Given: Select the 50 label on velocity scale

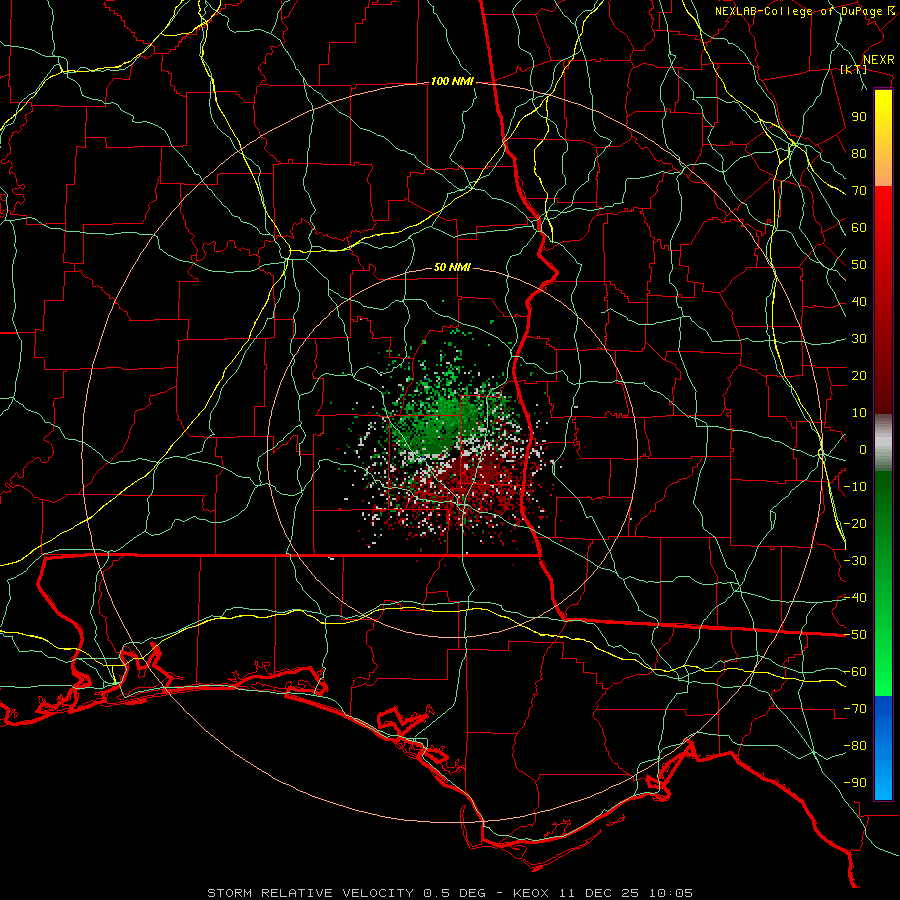Looking at the screenshot, I should (859, 265).
